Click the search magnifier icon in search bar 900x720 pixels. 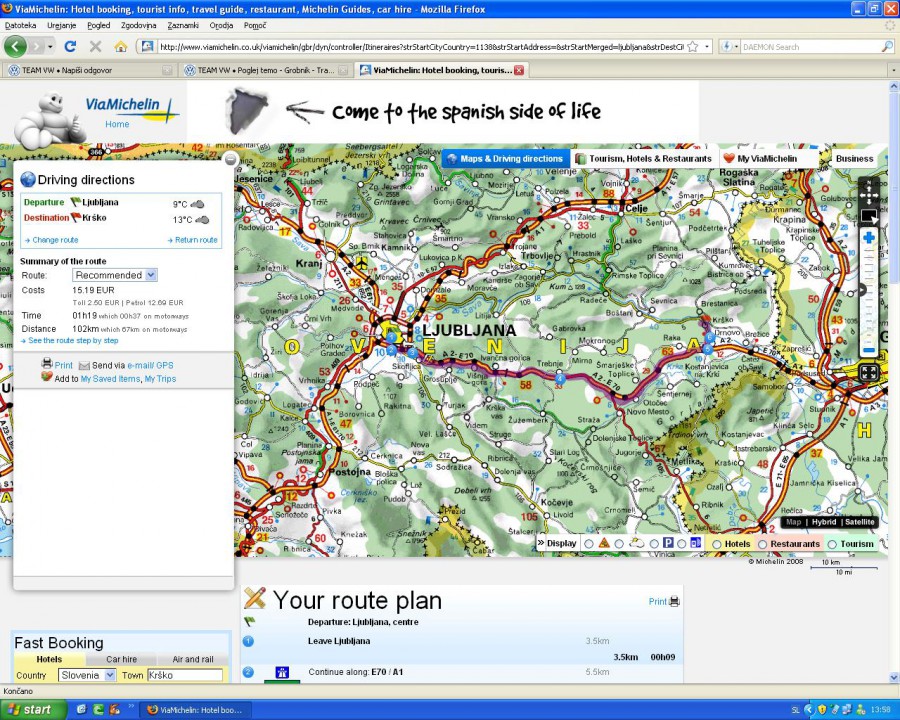click(x=887, y=47)
